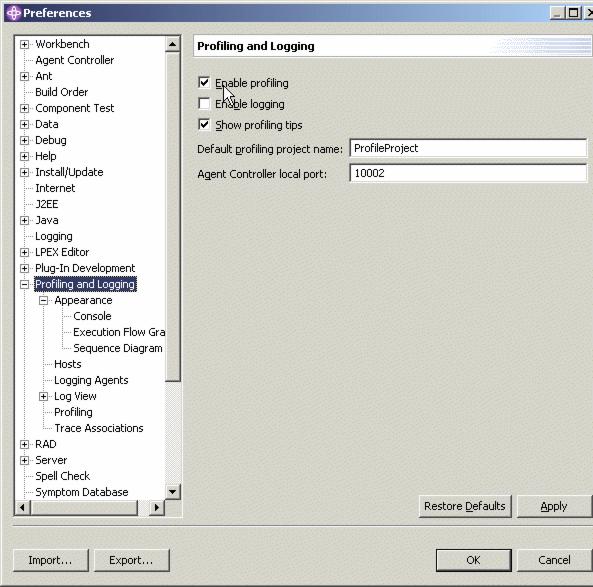Image resolution: width=593 pixels, height=587 pixels.
Task: Expand the Java preferences node
Action: click(x=24, y=220)
